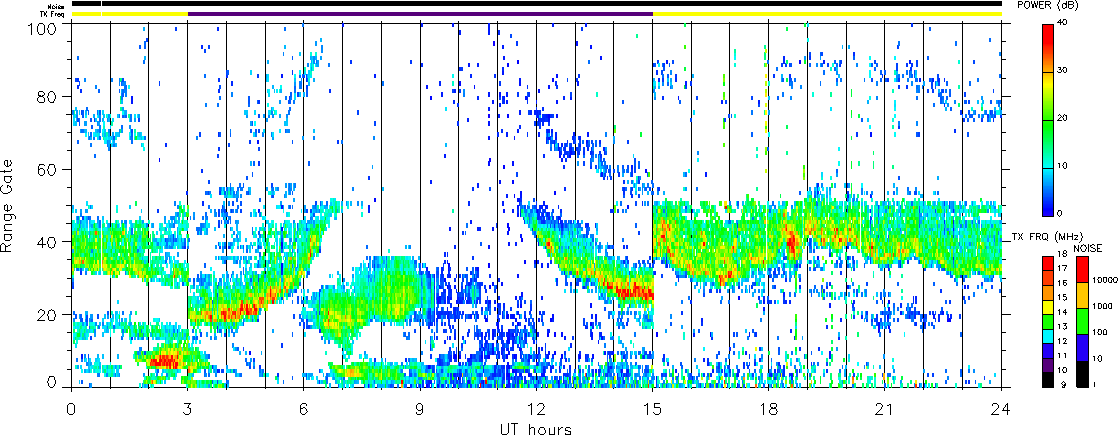Select the 'POWER (dB)' colorbar heading
This screenshot has height=435, width=1118.
[x=1047, y=6]
